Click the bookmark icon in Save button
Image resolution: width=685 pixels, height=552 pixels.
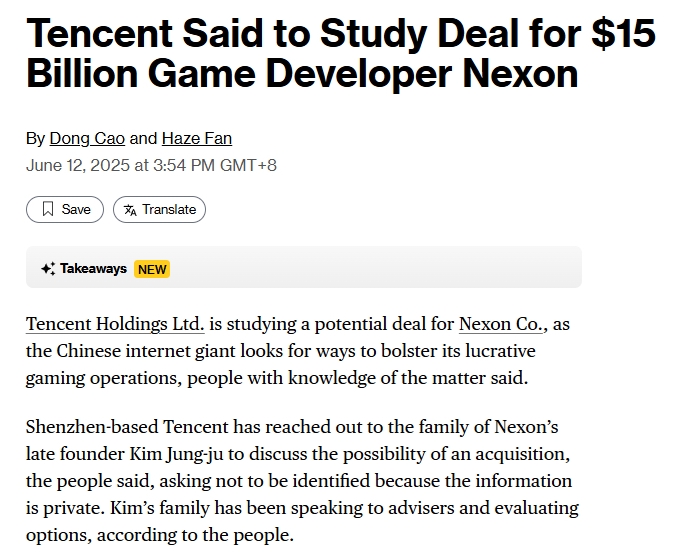[47, 209]
